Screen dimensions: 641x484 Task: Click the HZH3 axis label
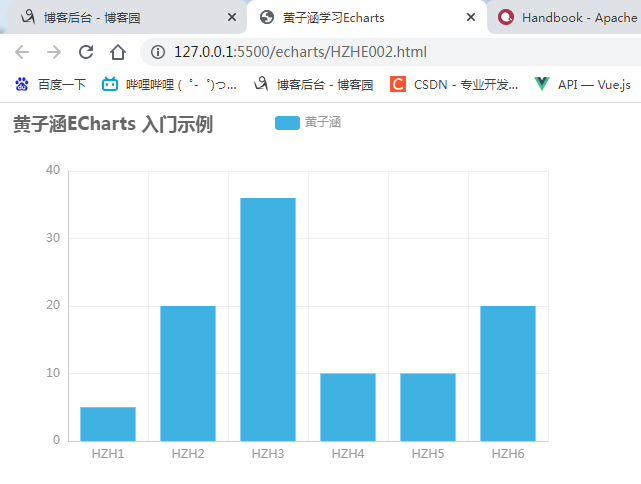coord(268,454)
